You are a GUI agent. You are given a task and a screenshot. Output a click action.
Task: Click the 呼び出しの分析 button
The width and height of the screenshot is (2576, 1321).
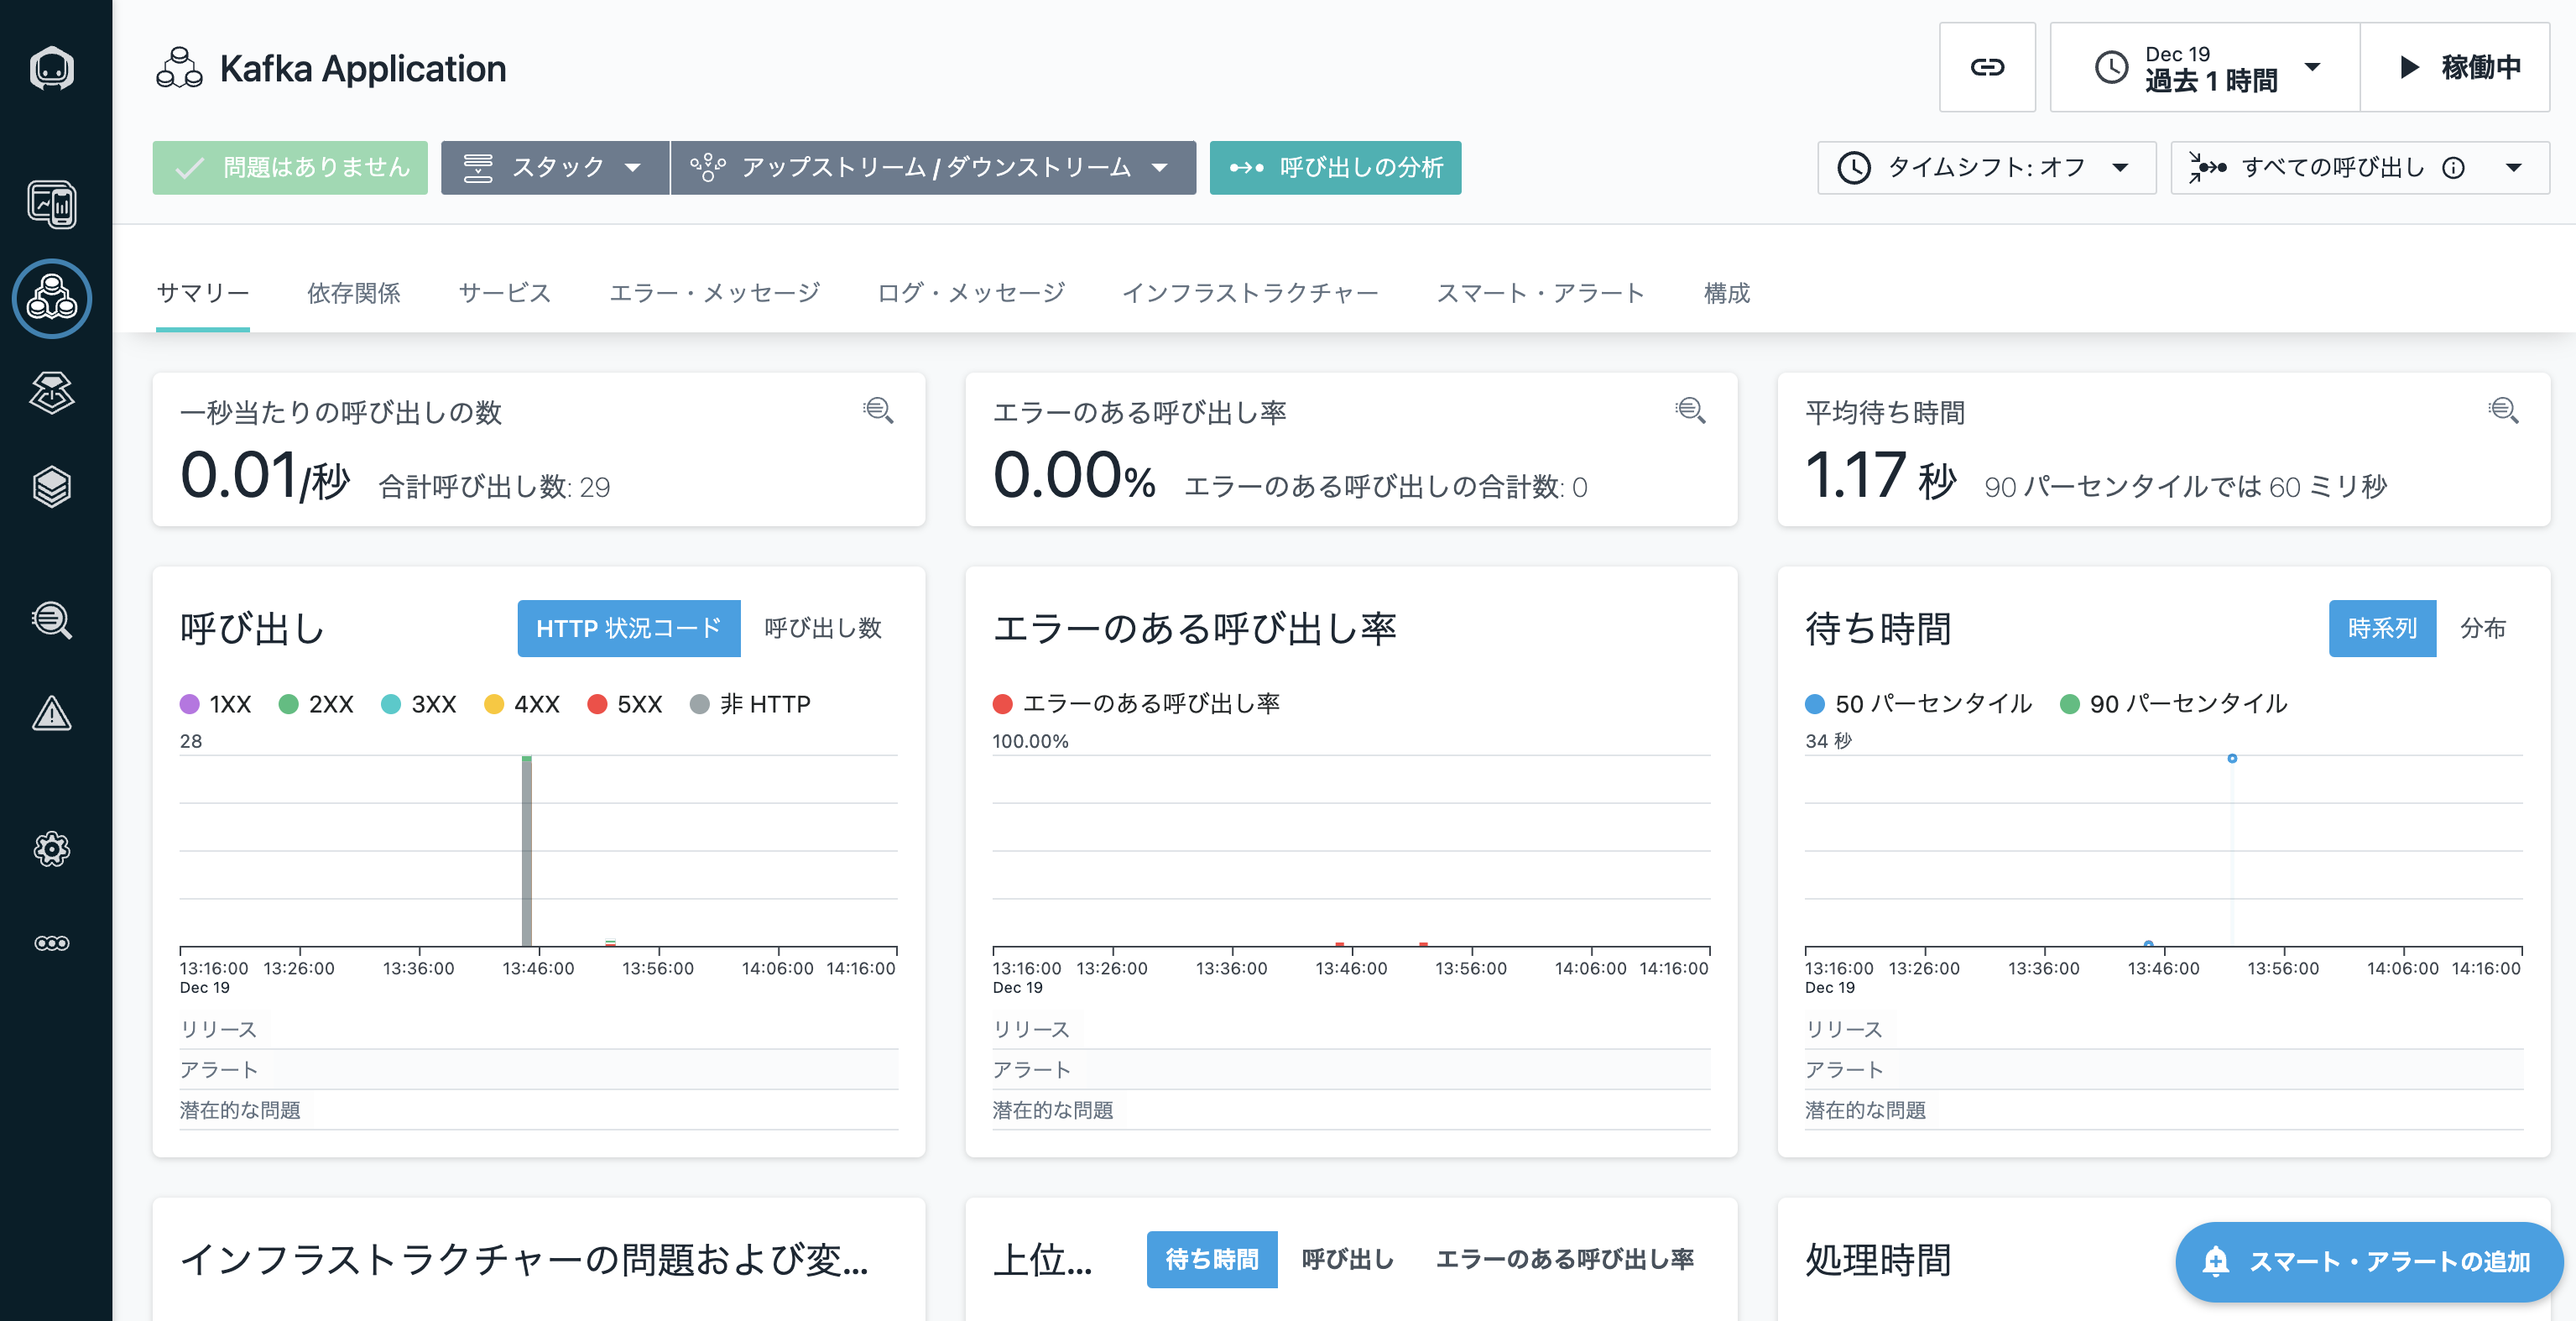1335,167
